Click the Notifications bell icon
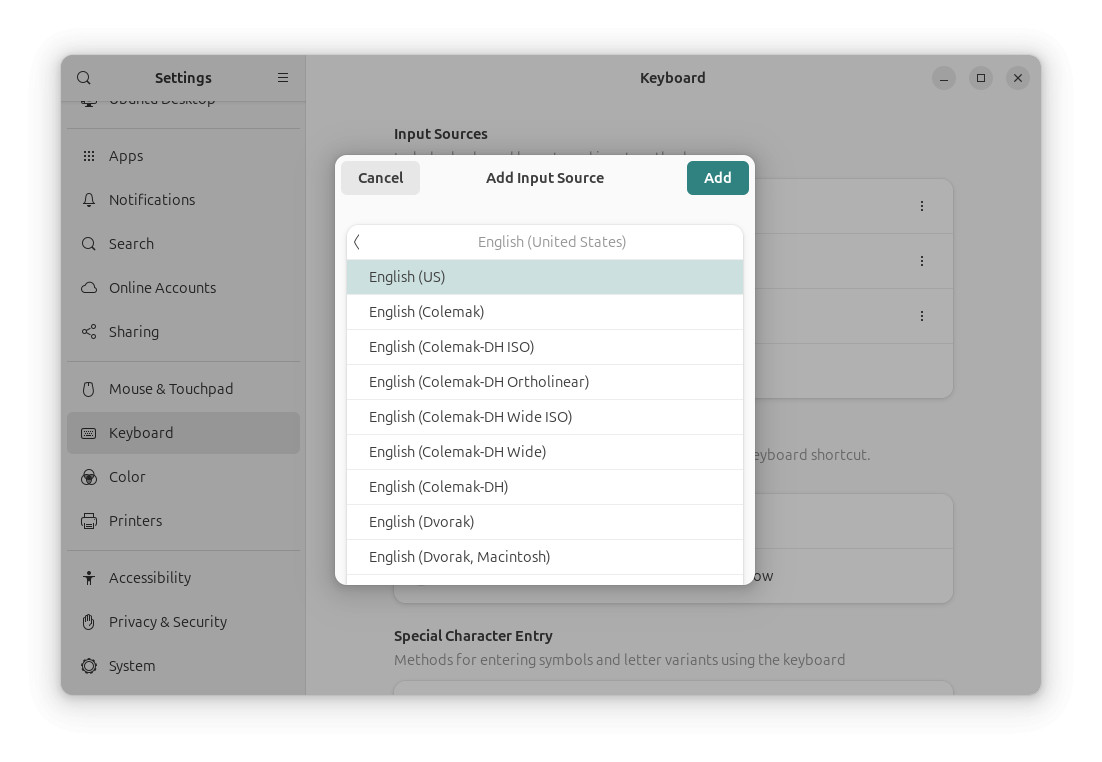The height and width of the screenshot is (762, 1102). 89,200
